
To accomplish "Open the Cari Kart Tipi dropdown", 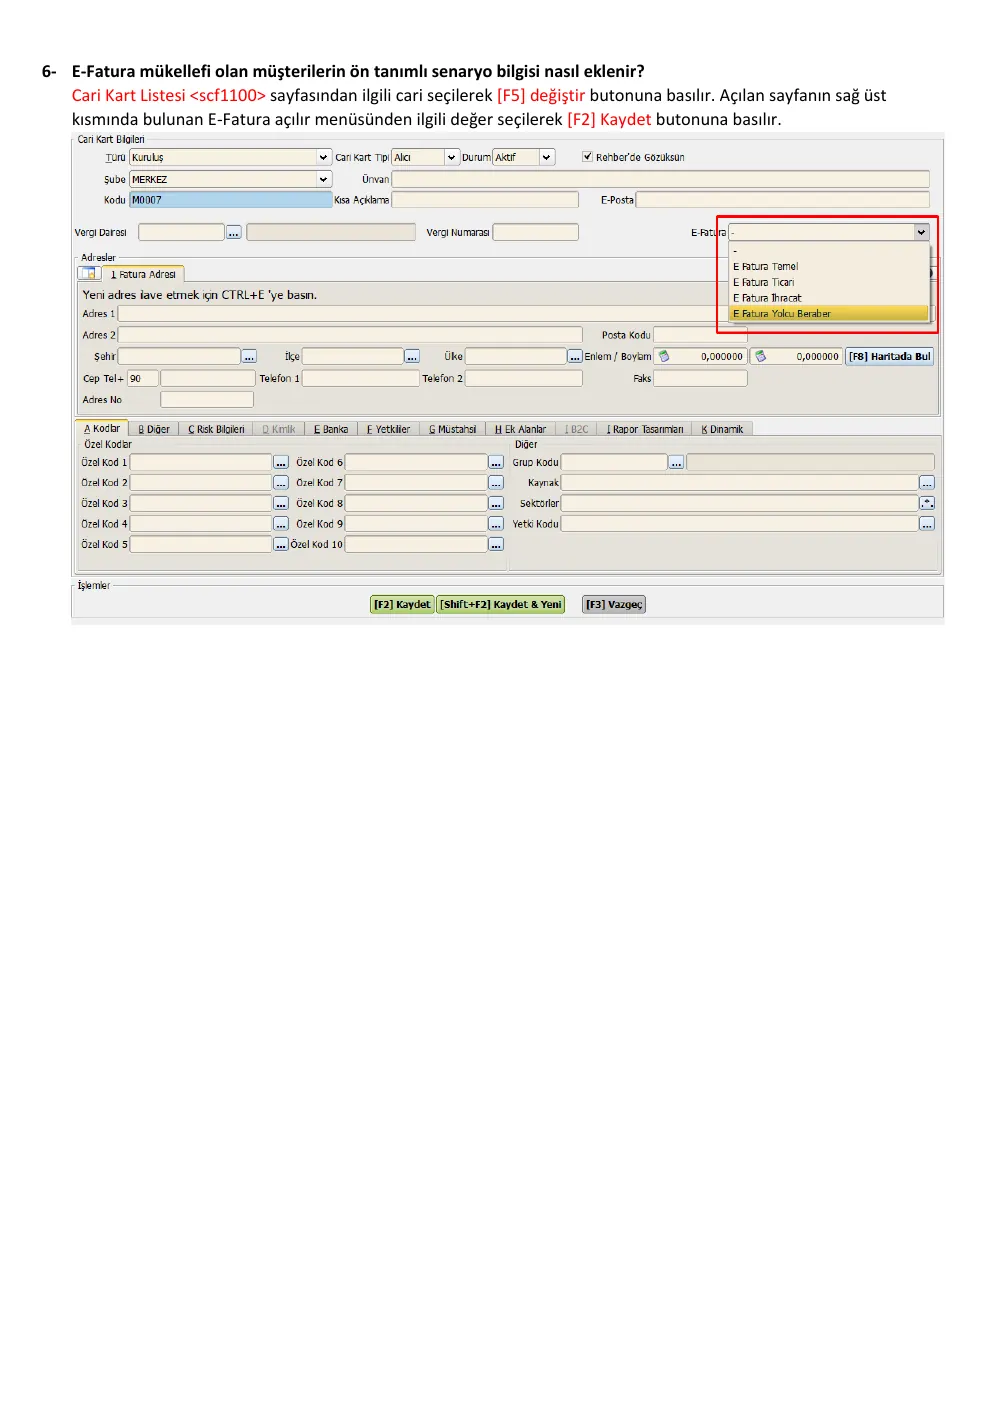I will (x=452, y=158).
